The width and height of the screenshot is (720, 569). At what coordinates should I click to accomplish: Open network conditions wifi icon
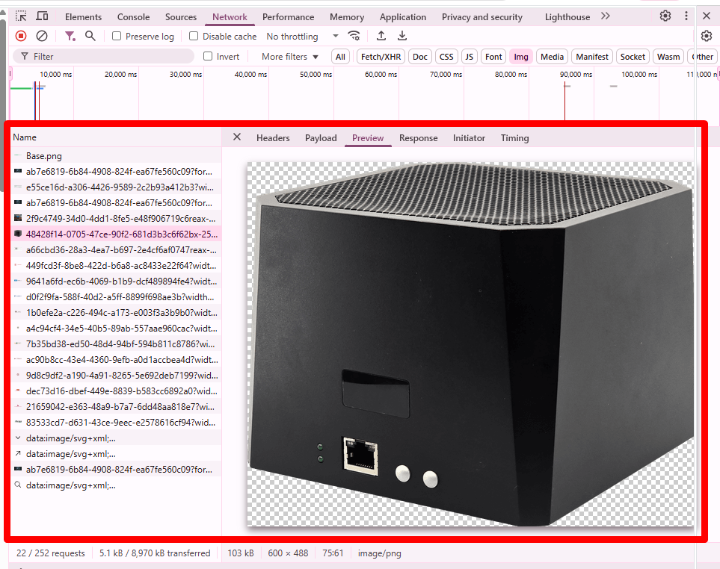[x=354, y=36]
